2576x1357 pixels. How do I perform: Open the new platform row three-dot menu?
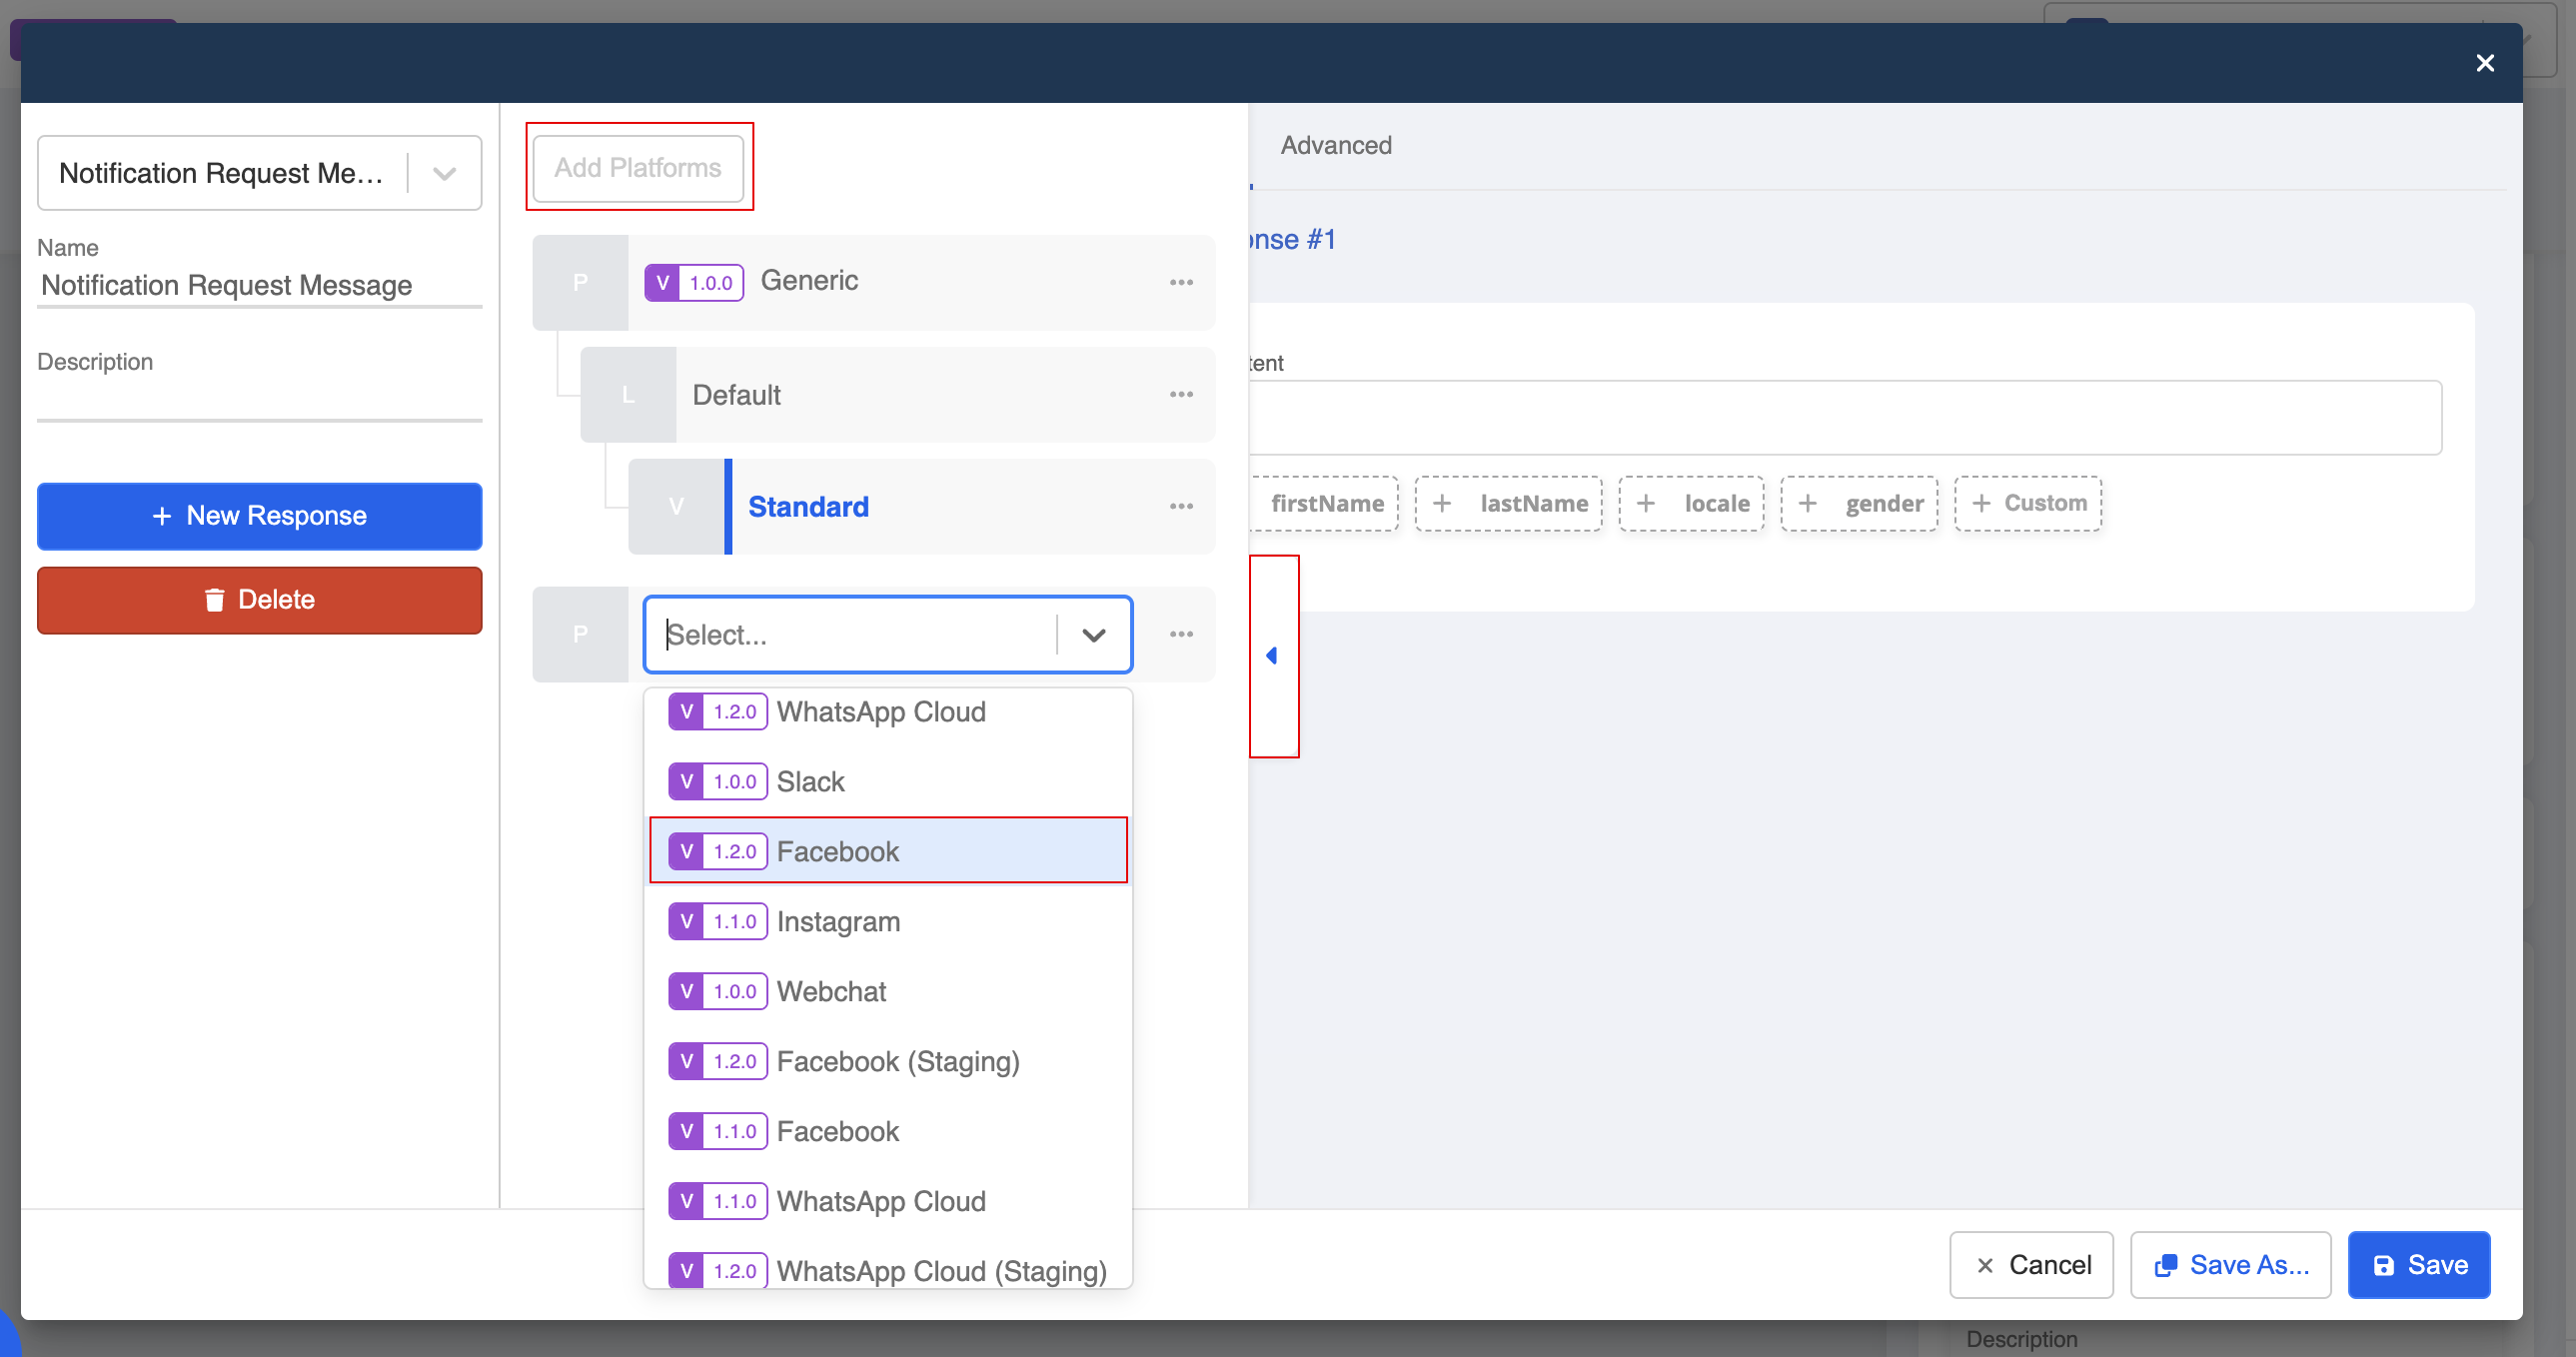click(1181, 634)
